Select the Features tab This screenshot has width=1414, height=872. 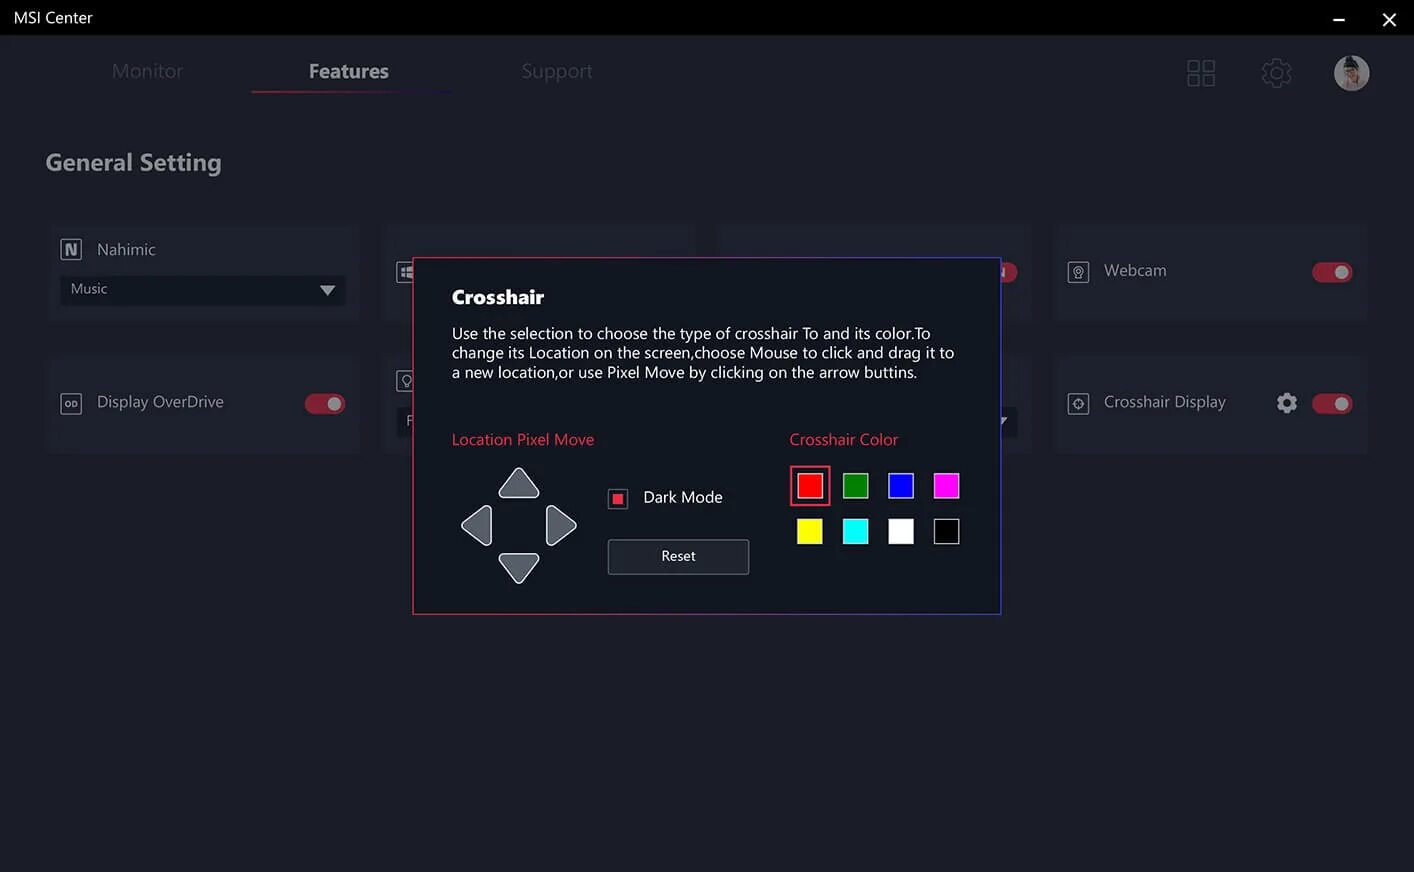[349, 71]
